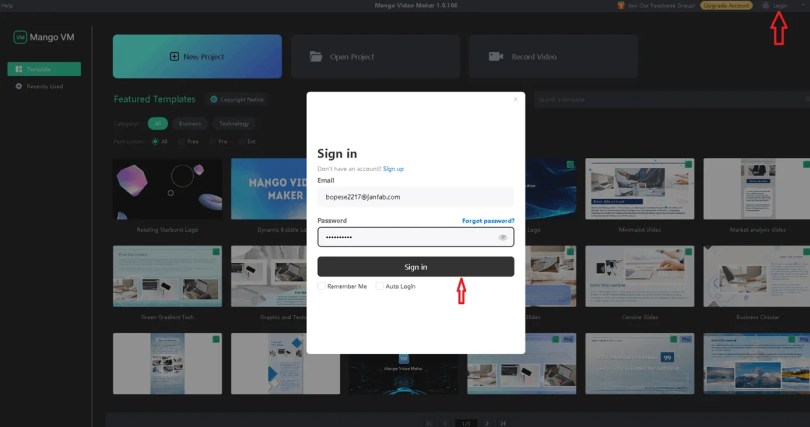Select the Business category filter
The image size is (810, 427).
pyautogui.click(x=190, y=123)
